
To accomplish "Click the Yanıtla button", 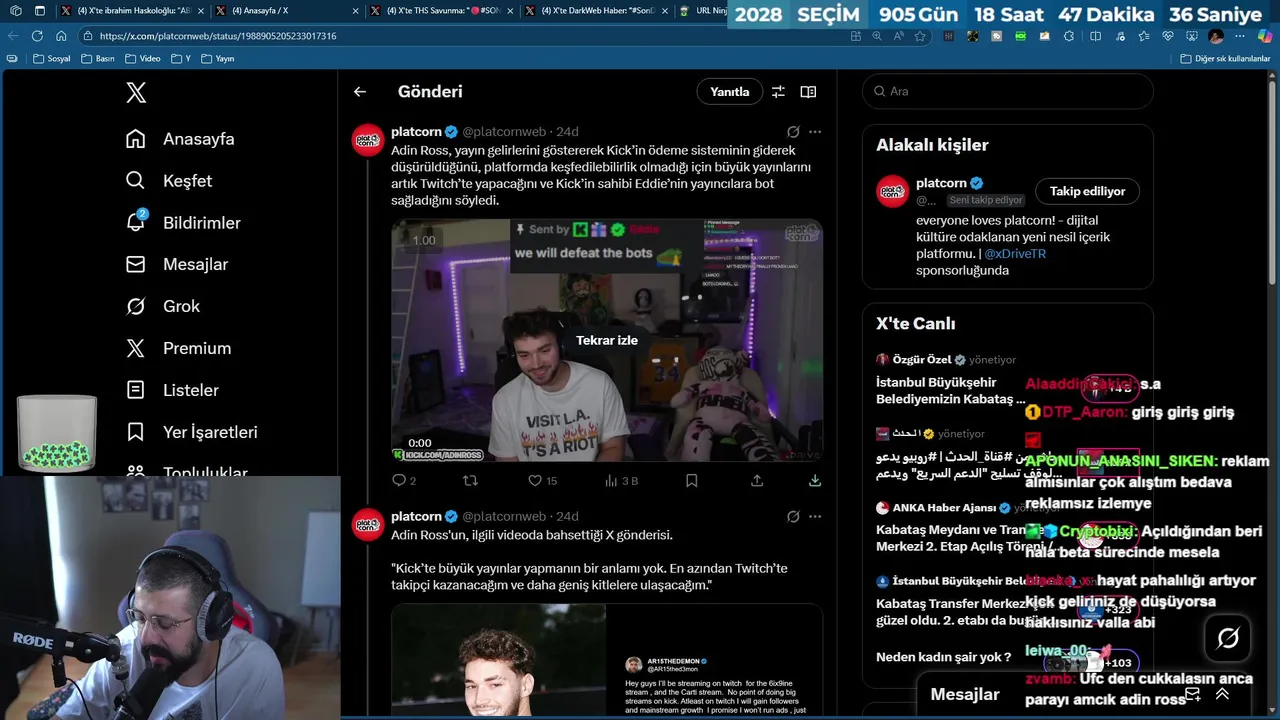I will (x=729, y=91).
